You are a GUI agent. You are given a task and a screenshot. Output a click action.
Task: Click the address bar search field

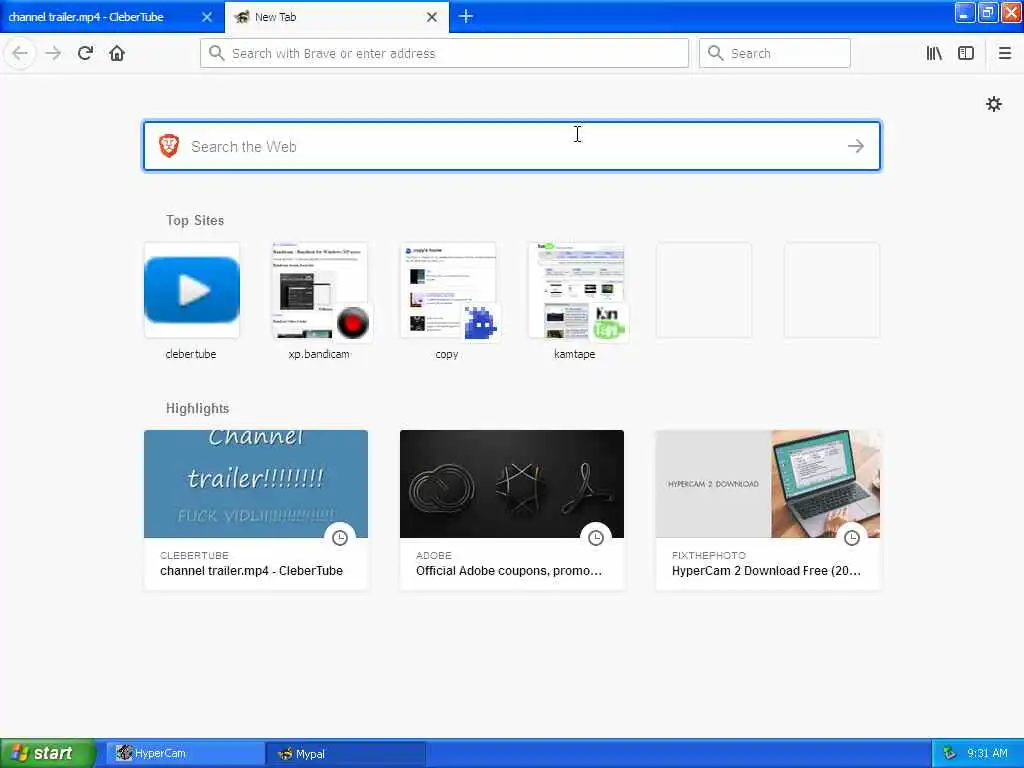tap(444, 53)
